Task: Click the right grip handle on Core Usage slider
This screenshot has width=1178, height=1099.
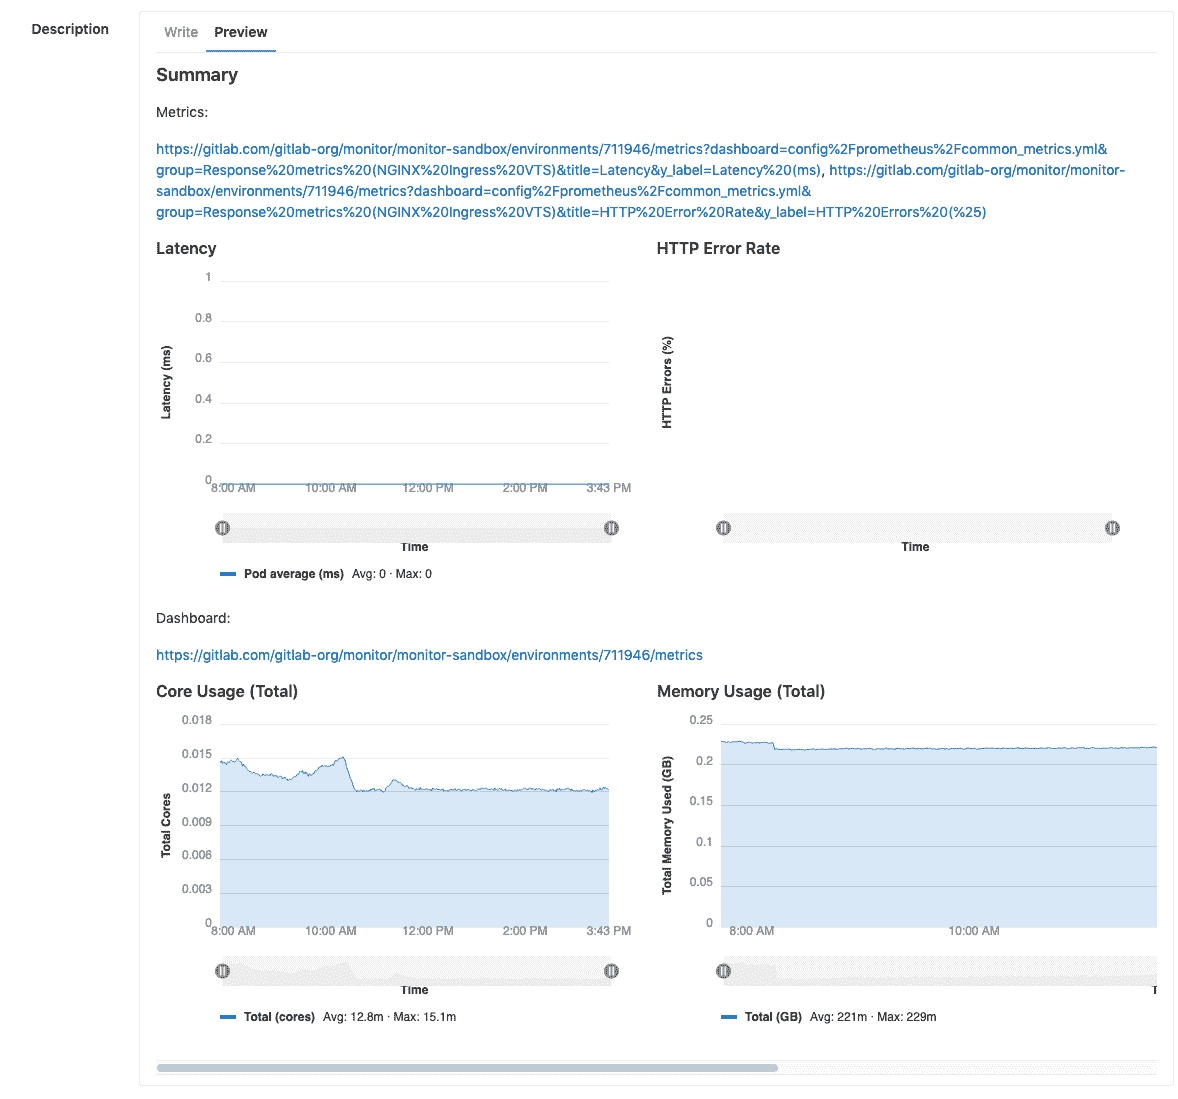Action: [611, 970]
